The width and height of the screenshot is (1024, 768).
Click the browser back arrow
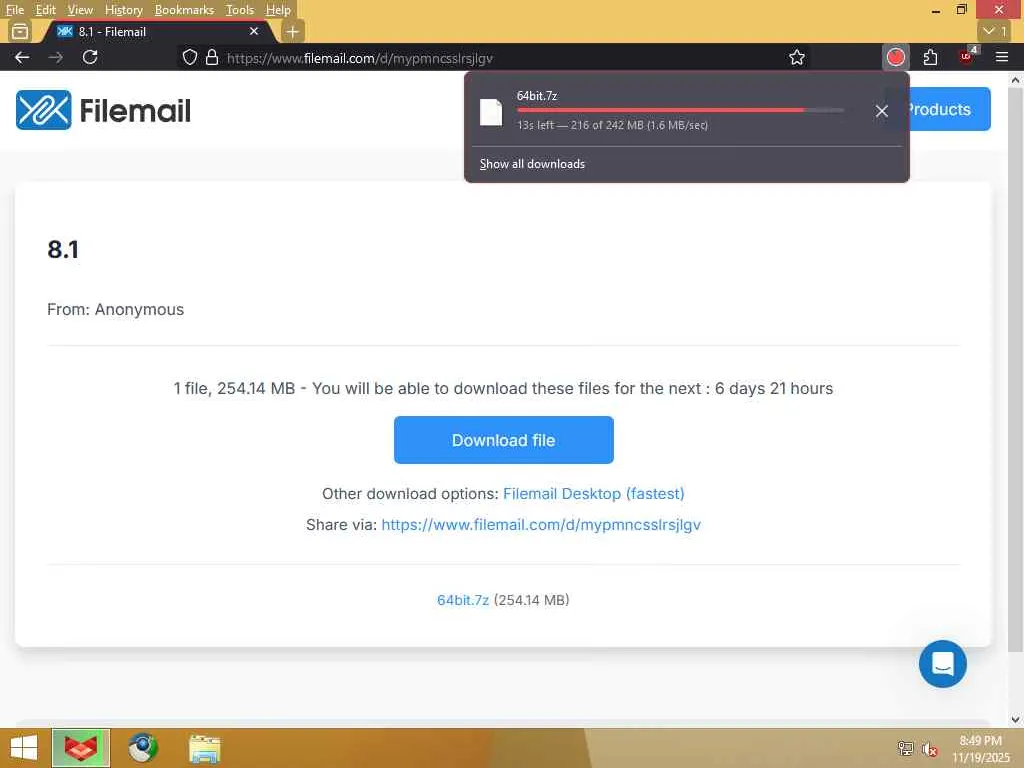(22, 57)
